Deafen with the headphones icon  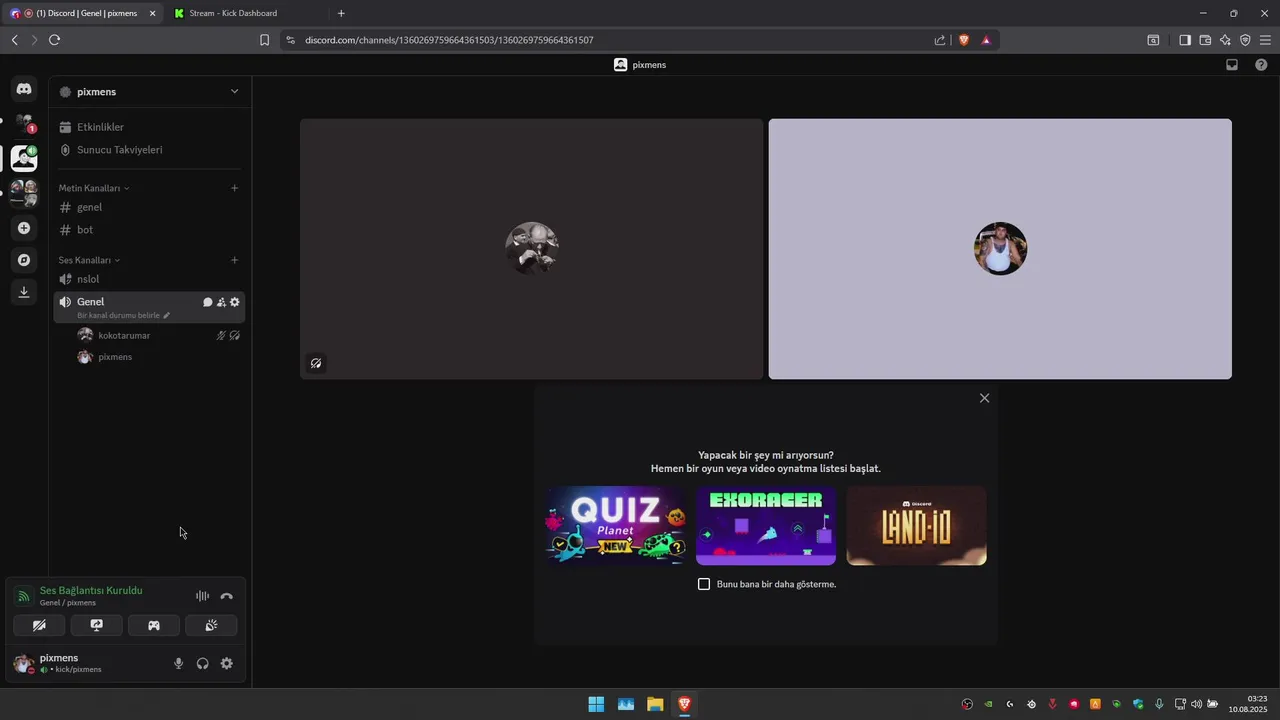(x=203, y=663)
